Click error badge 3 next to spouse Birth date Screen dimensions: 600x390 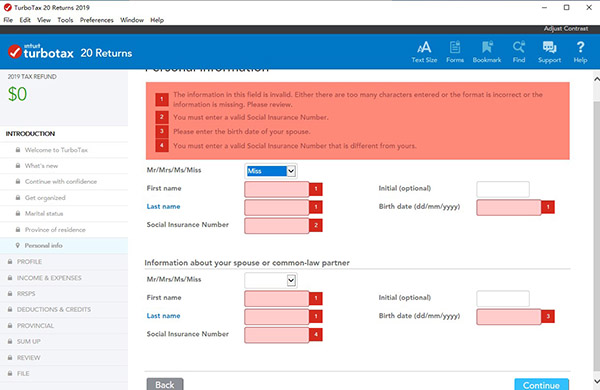pos(548,316)
